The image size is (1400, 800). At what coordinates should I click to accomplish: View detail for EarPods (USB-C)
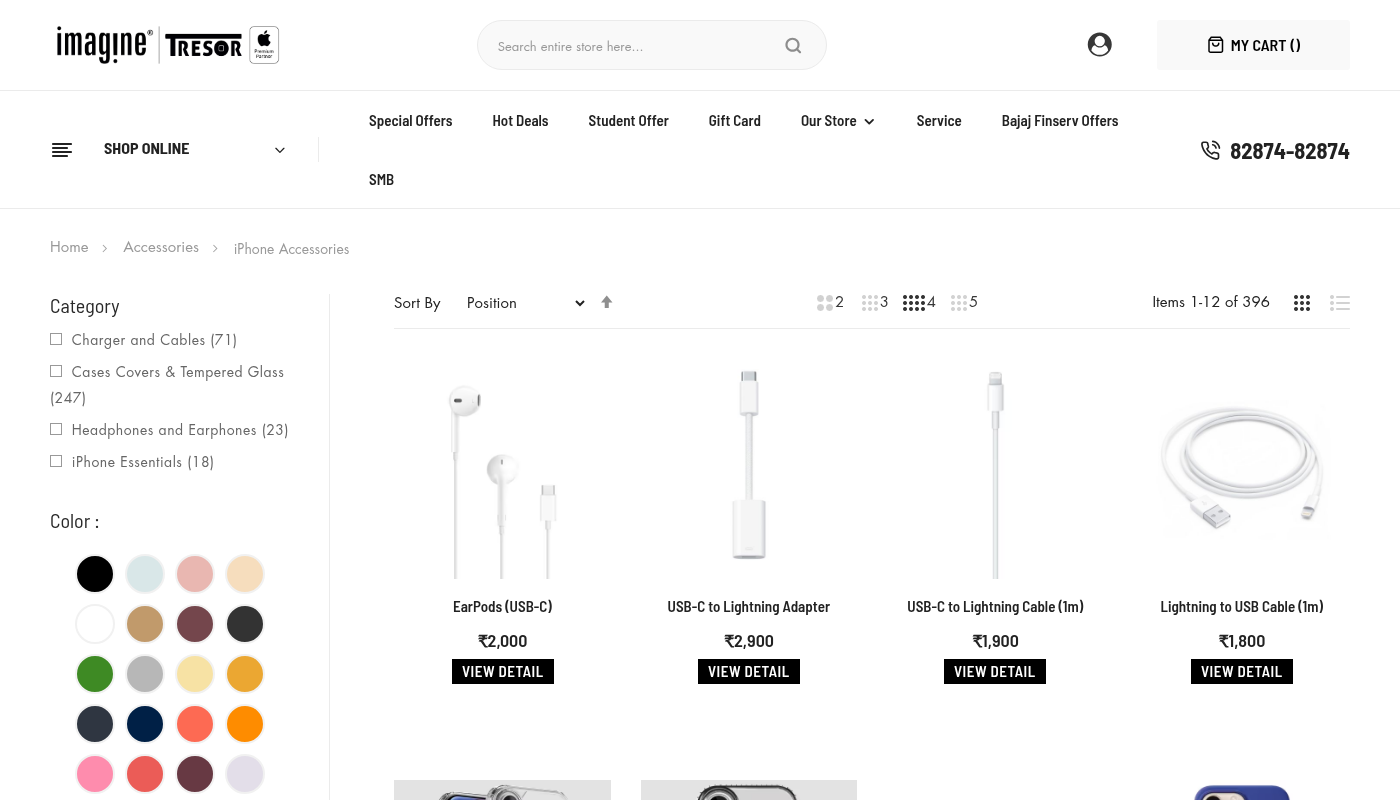point(502,672)
